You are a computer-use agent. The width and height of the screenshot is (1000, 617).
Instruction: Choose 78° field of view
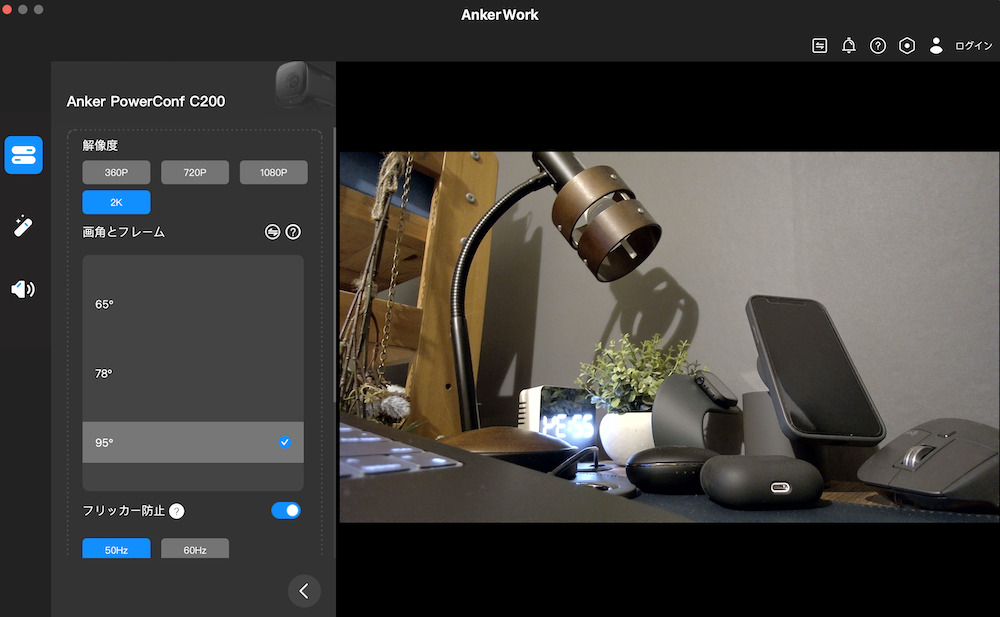pyautogui.click(x=193, y=373)
